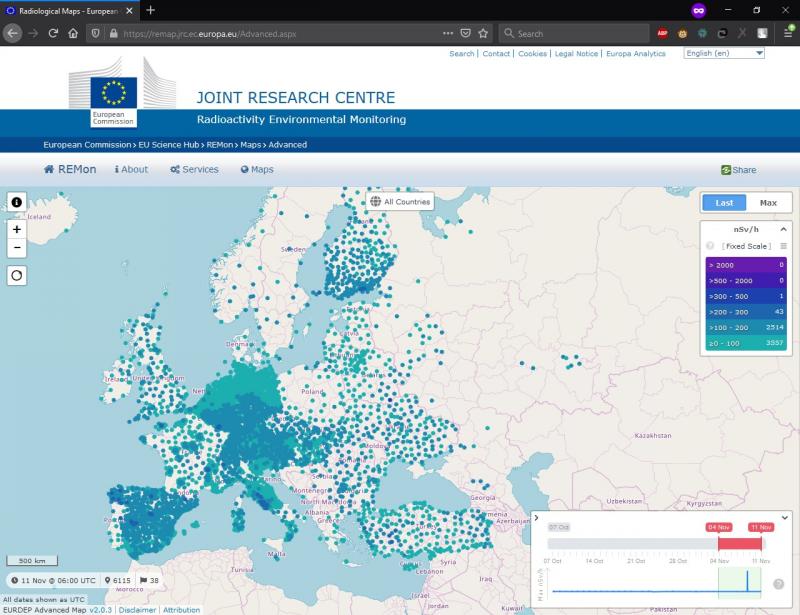Toggle the Fixed Scale indicator circle
Screen dimensions: 800x615
pos(710,246)
